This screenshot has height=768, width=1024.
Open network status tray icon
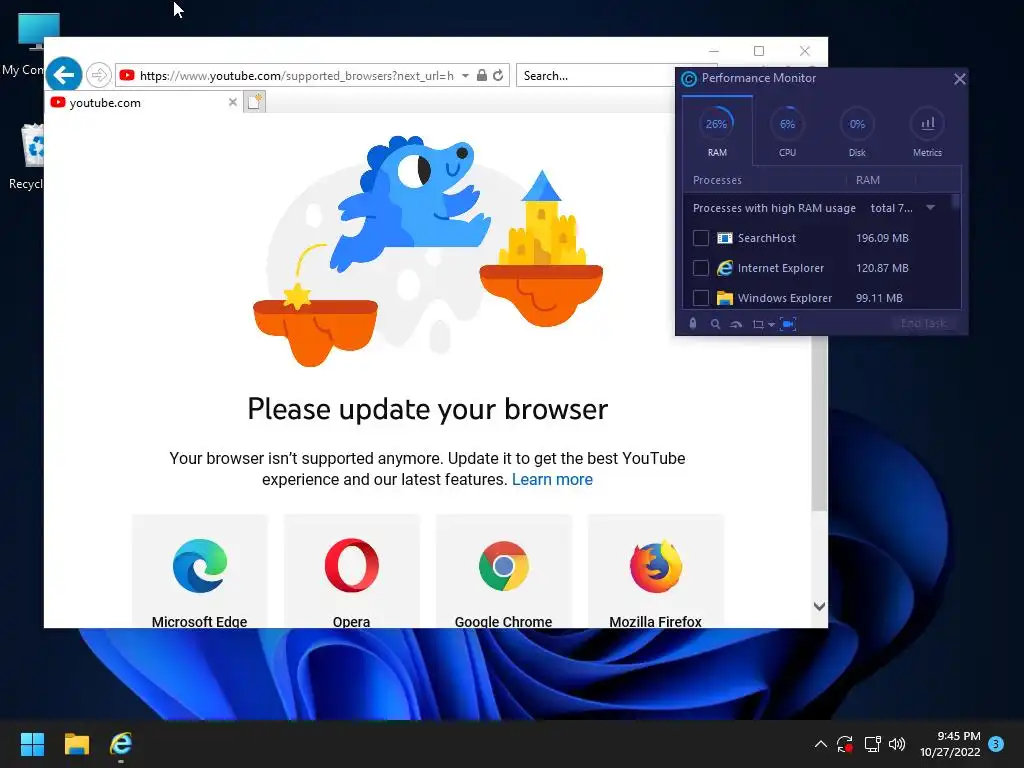click(872, 744)
